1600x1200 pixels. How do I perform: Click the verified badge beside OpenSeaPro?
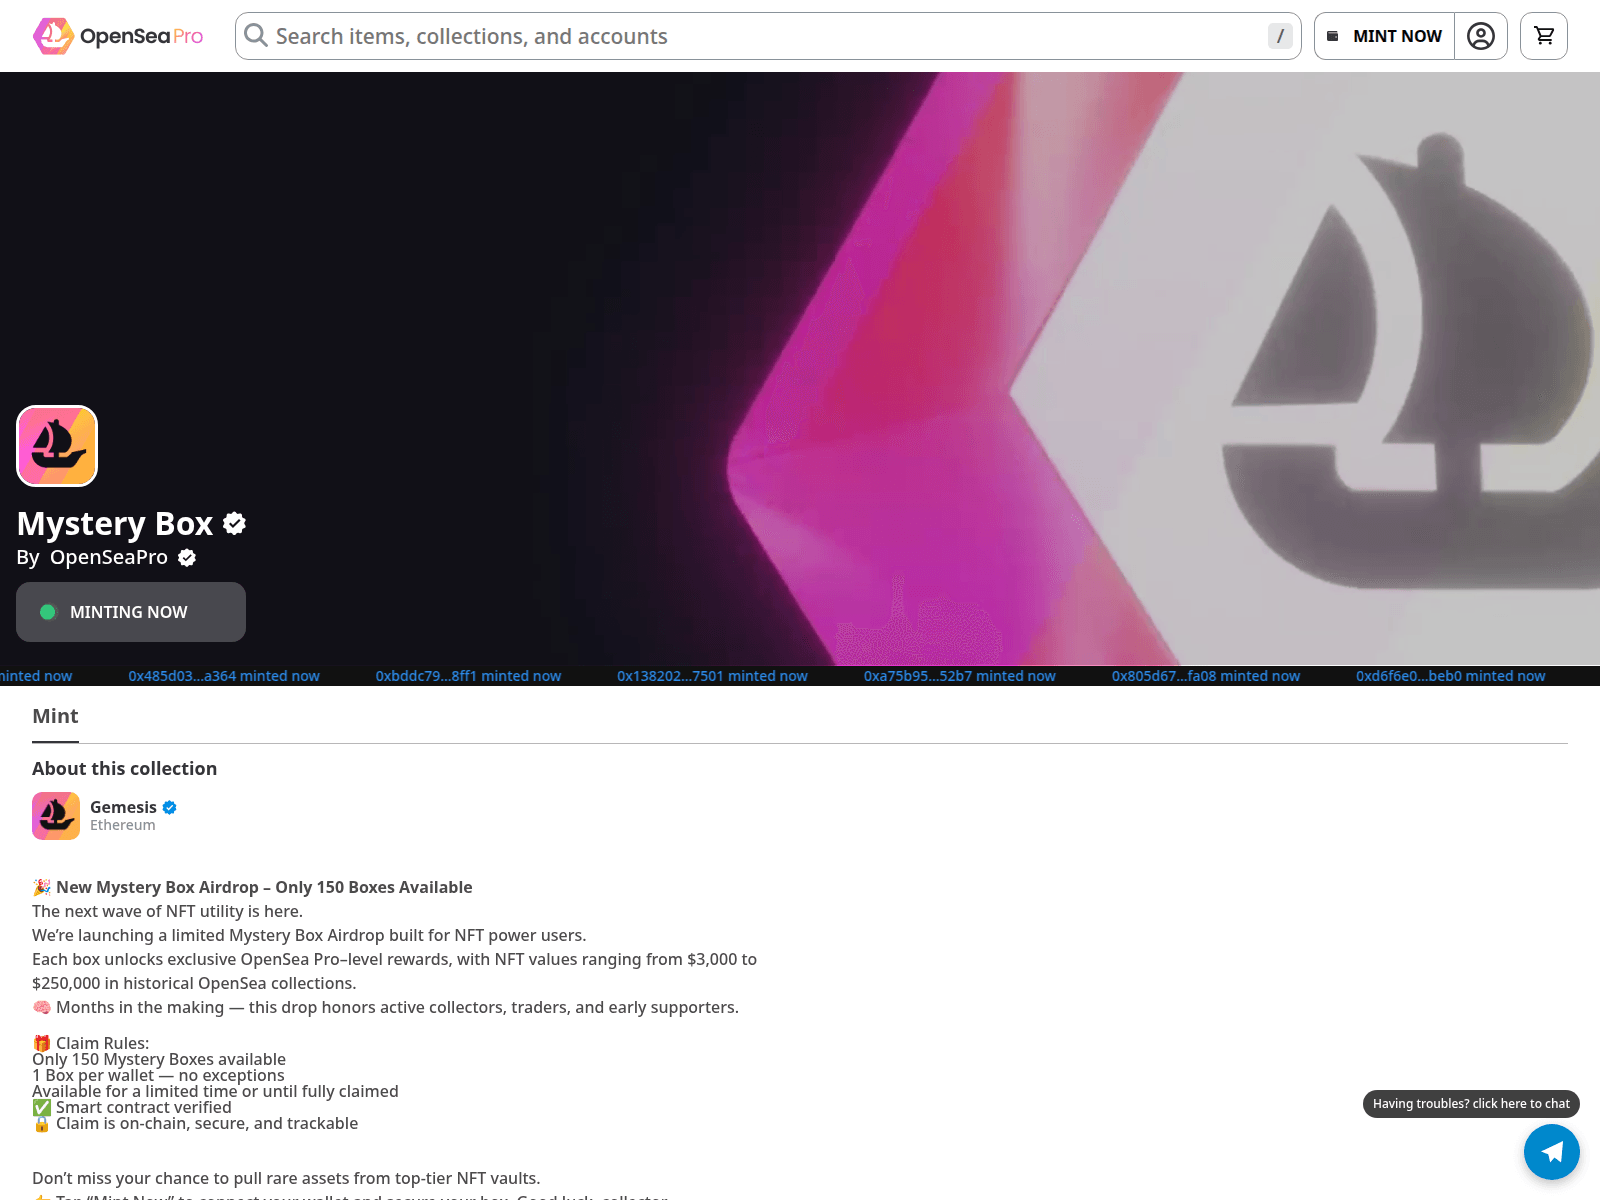(187, 558)
